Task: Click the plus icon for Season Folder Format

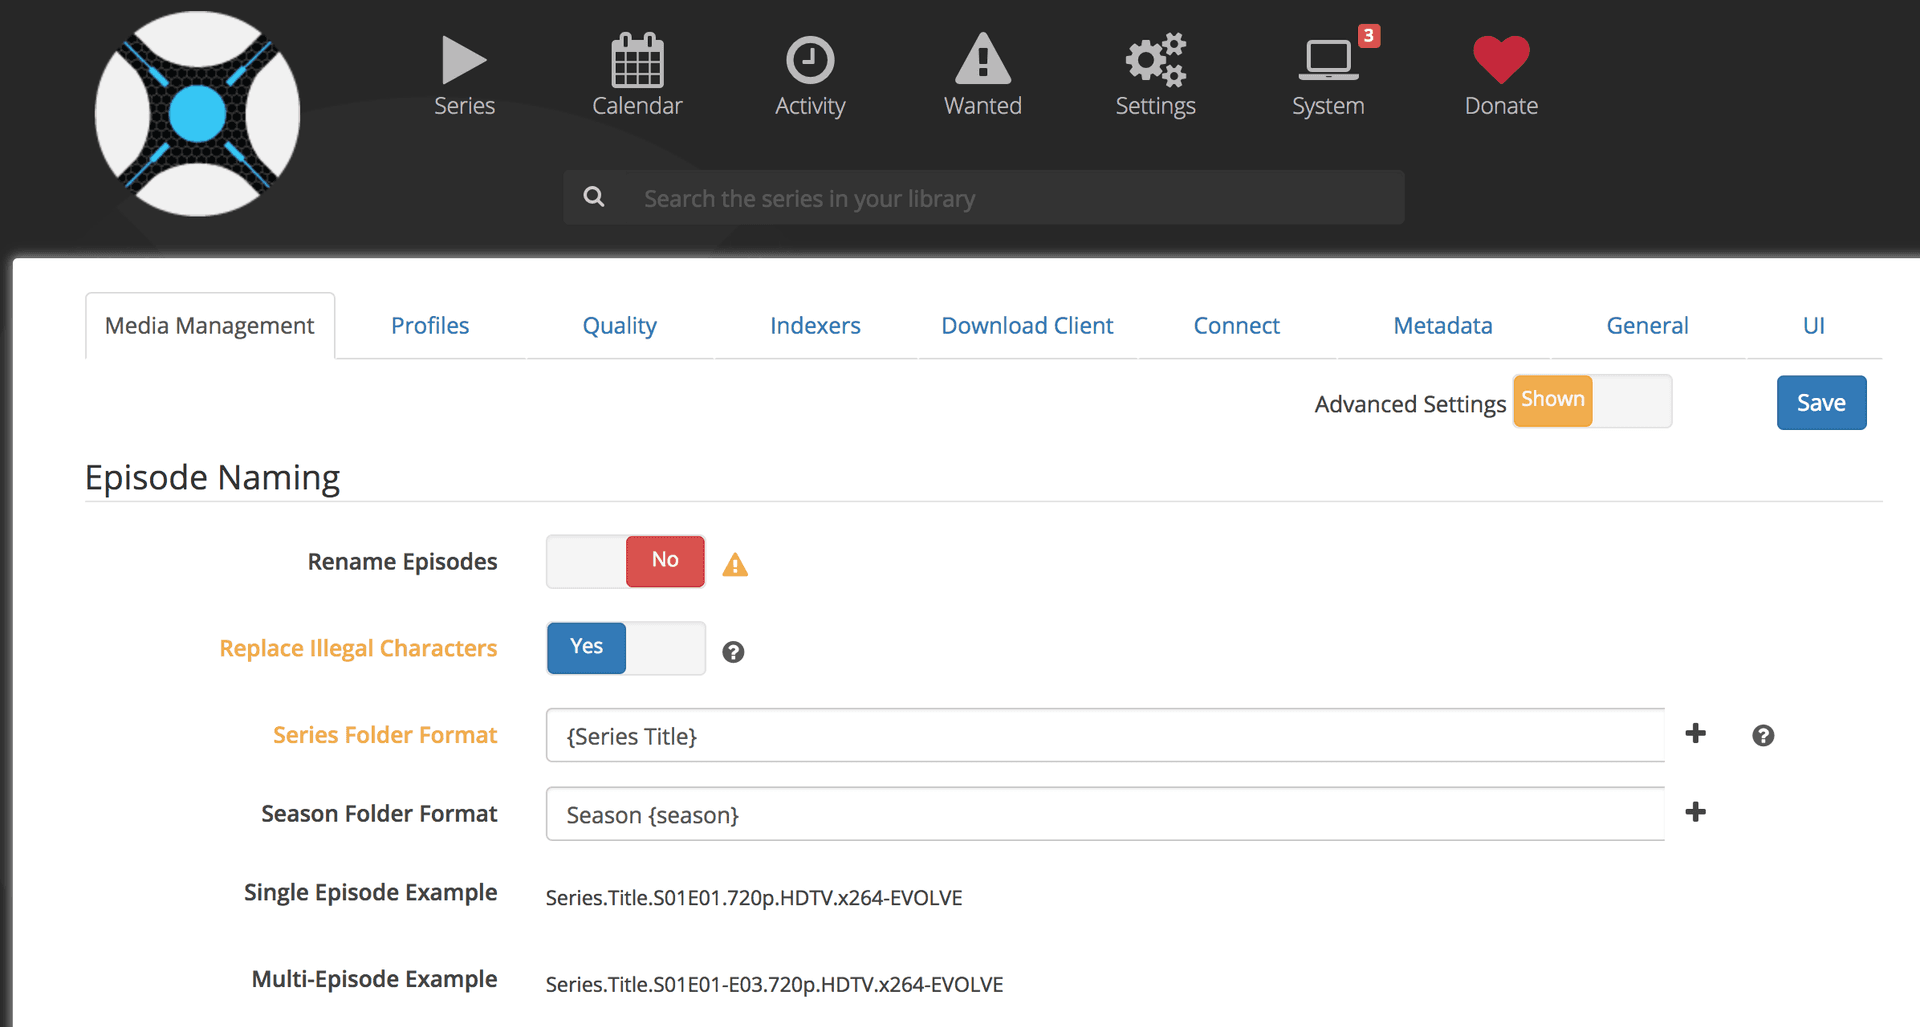Action: point(1696,812)
